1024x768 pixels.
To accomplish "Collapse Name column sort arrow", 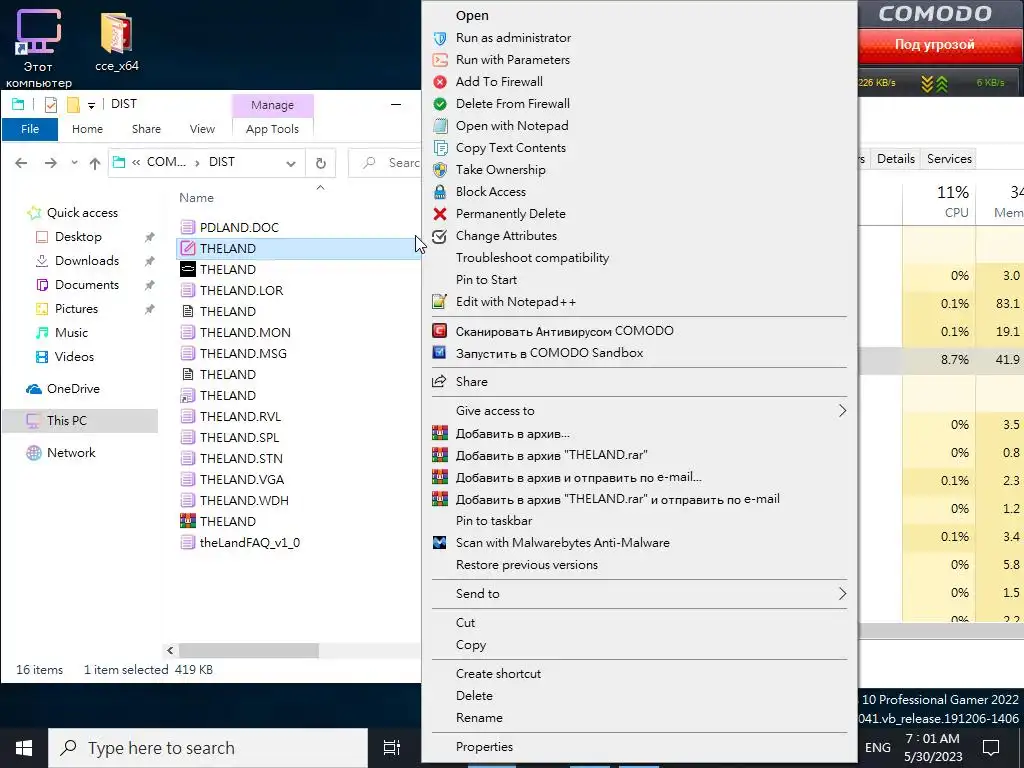I will [x=320, y=187].
